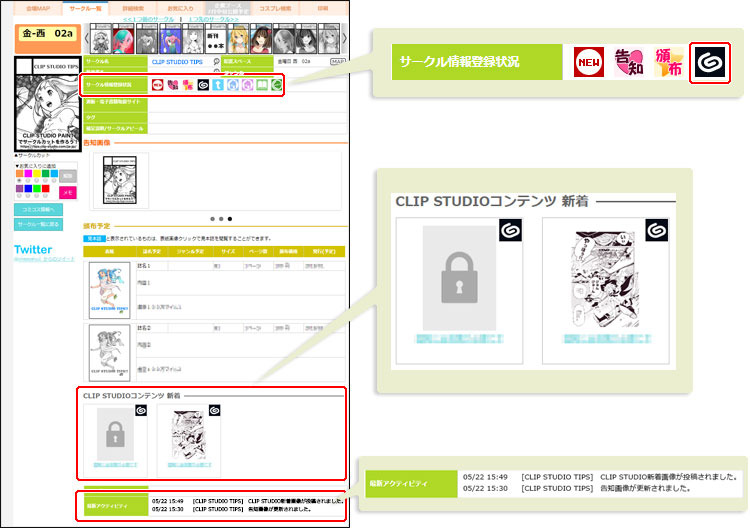Click black CLIP STUDIO icon in status row
Image resolution: width=750 pixels, height=528 pixels.
click(x=203, y=85)
